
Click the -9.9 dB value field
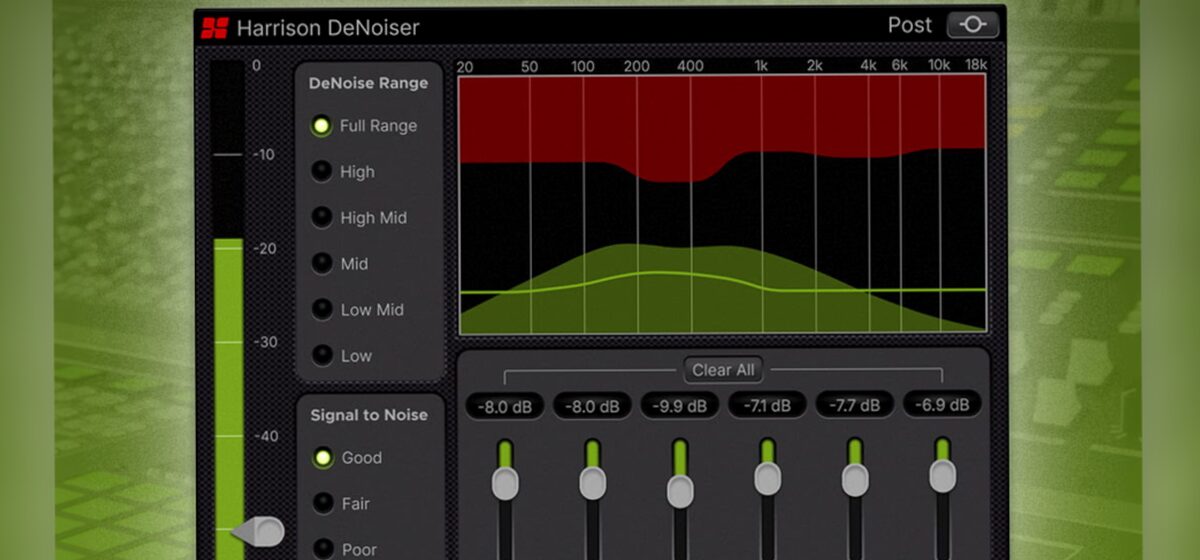tap(680, 406)
